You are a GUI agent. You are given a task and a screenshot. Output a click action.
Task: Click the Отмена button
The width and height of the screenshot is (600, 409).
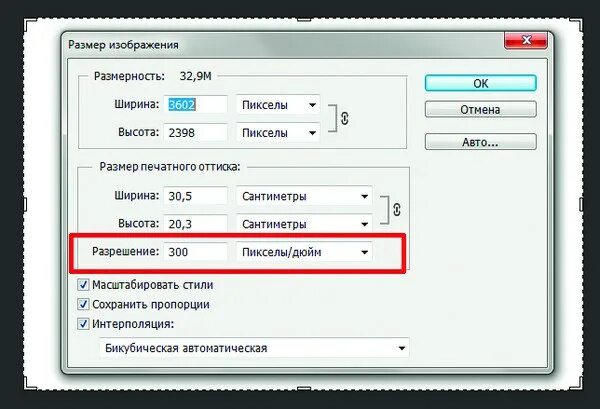coord(481,109)
